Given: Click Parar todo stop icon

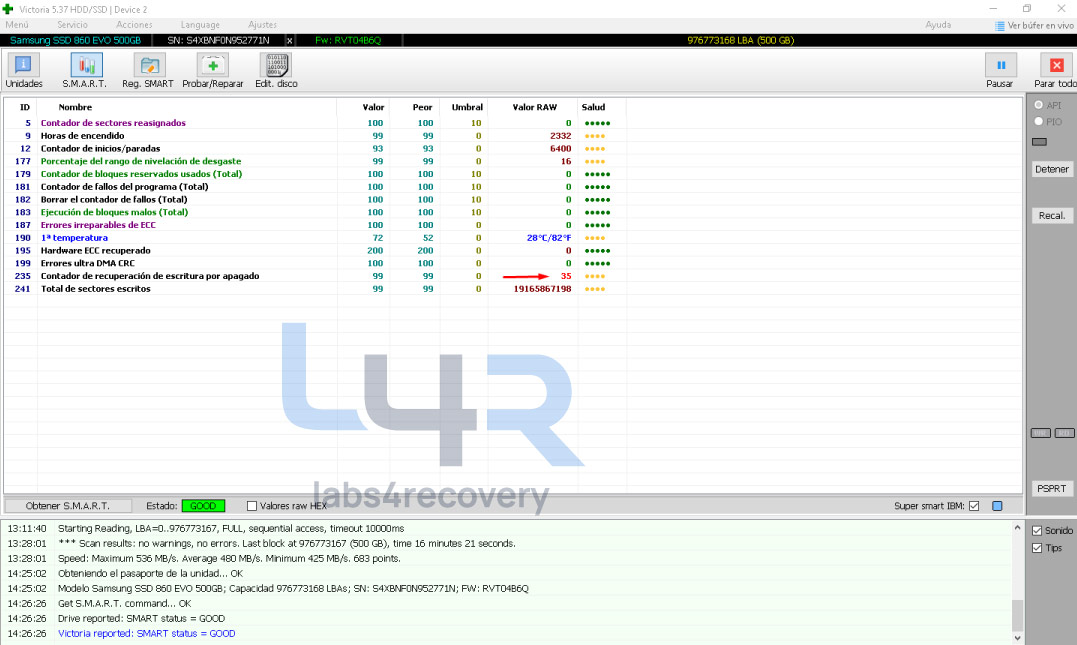Looking at the screenshot, I should (x=1056, y=65).
